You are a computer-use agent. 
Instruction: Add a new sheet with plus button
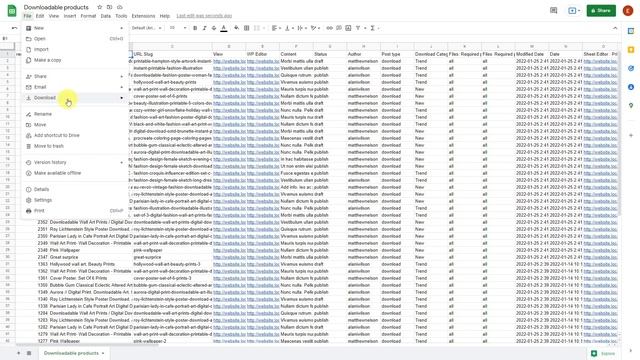point(18,353)
